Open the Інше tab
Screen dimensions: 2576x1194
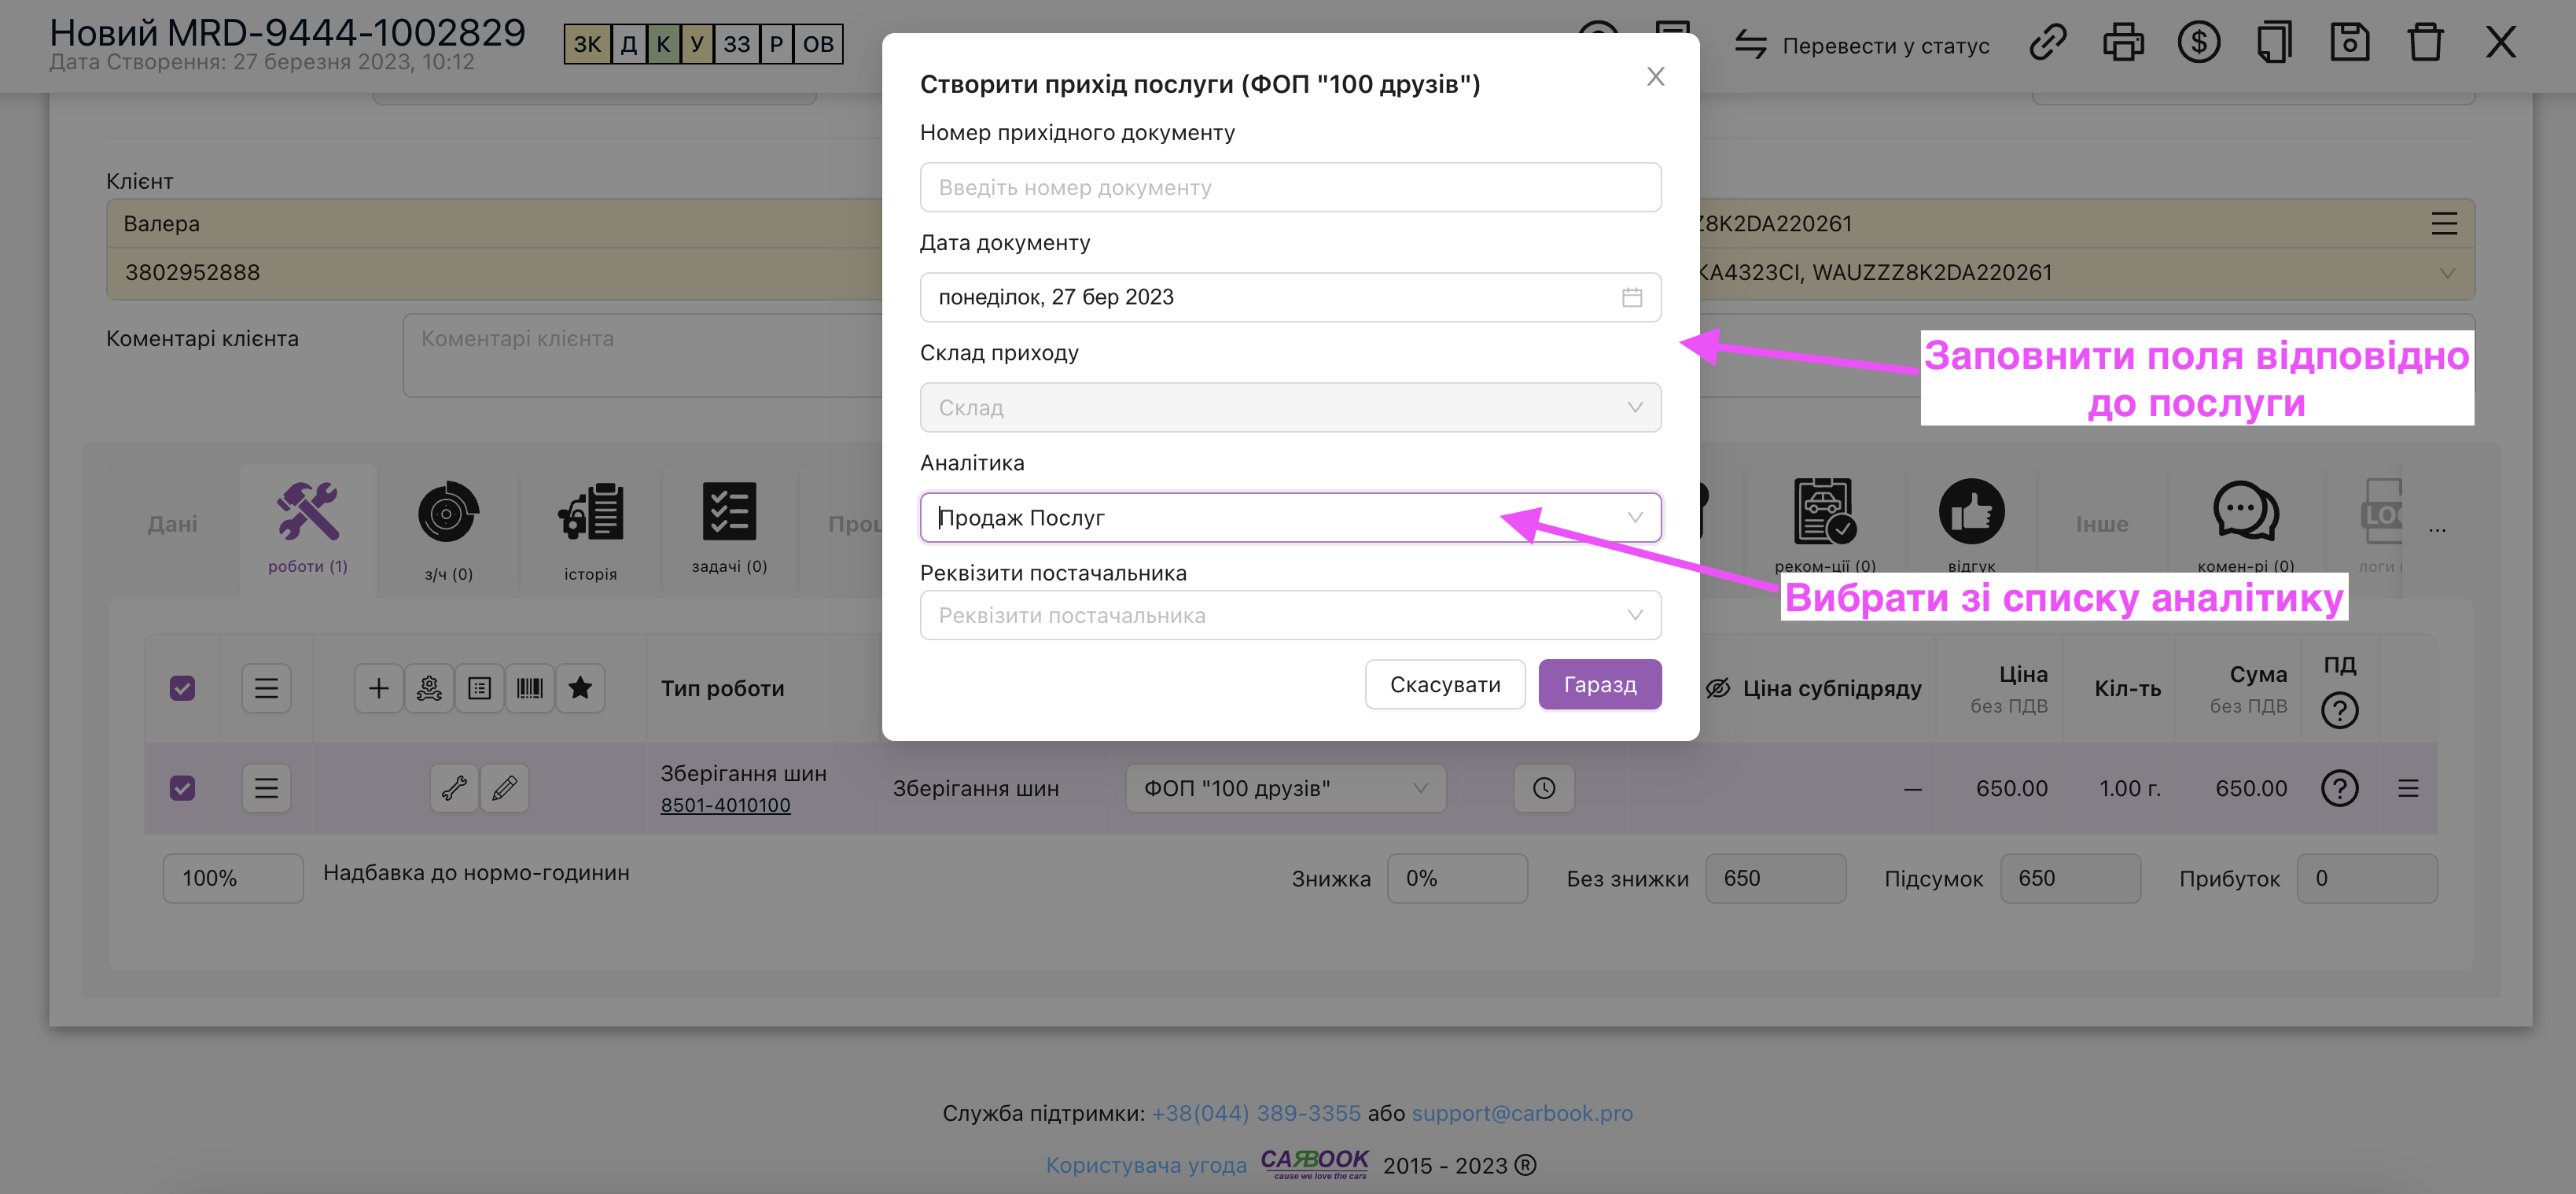[2102, 524]
